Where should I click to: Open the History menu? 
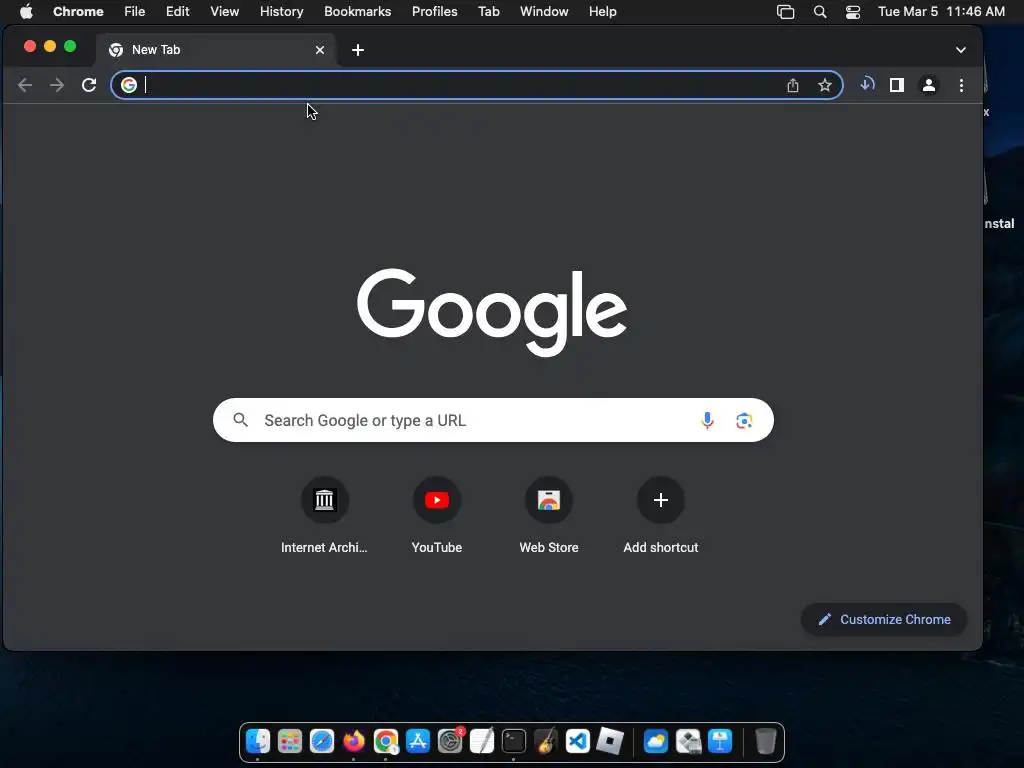[281, 11]
